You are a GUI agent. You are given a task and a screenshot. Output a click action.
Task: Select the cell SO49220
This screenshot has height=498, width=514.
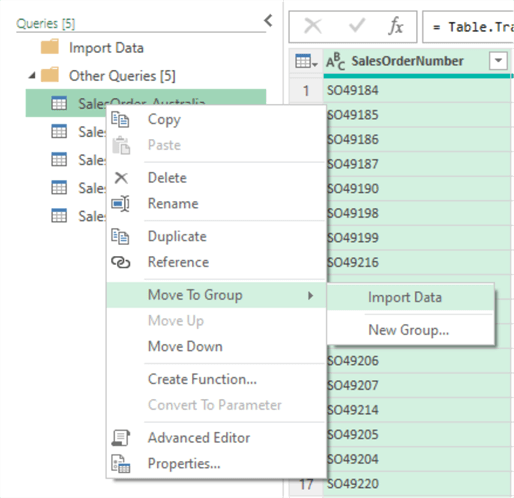[x=417, y=484]
